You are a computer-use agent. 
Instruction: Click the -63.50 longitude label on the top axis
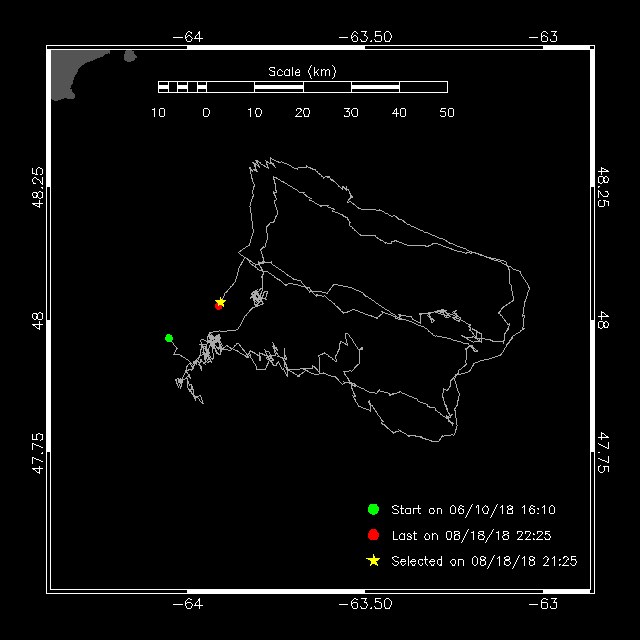(x=365, y=37)
